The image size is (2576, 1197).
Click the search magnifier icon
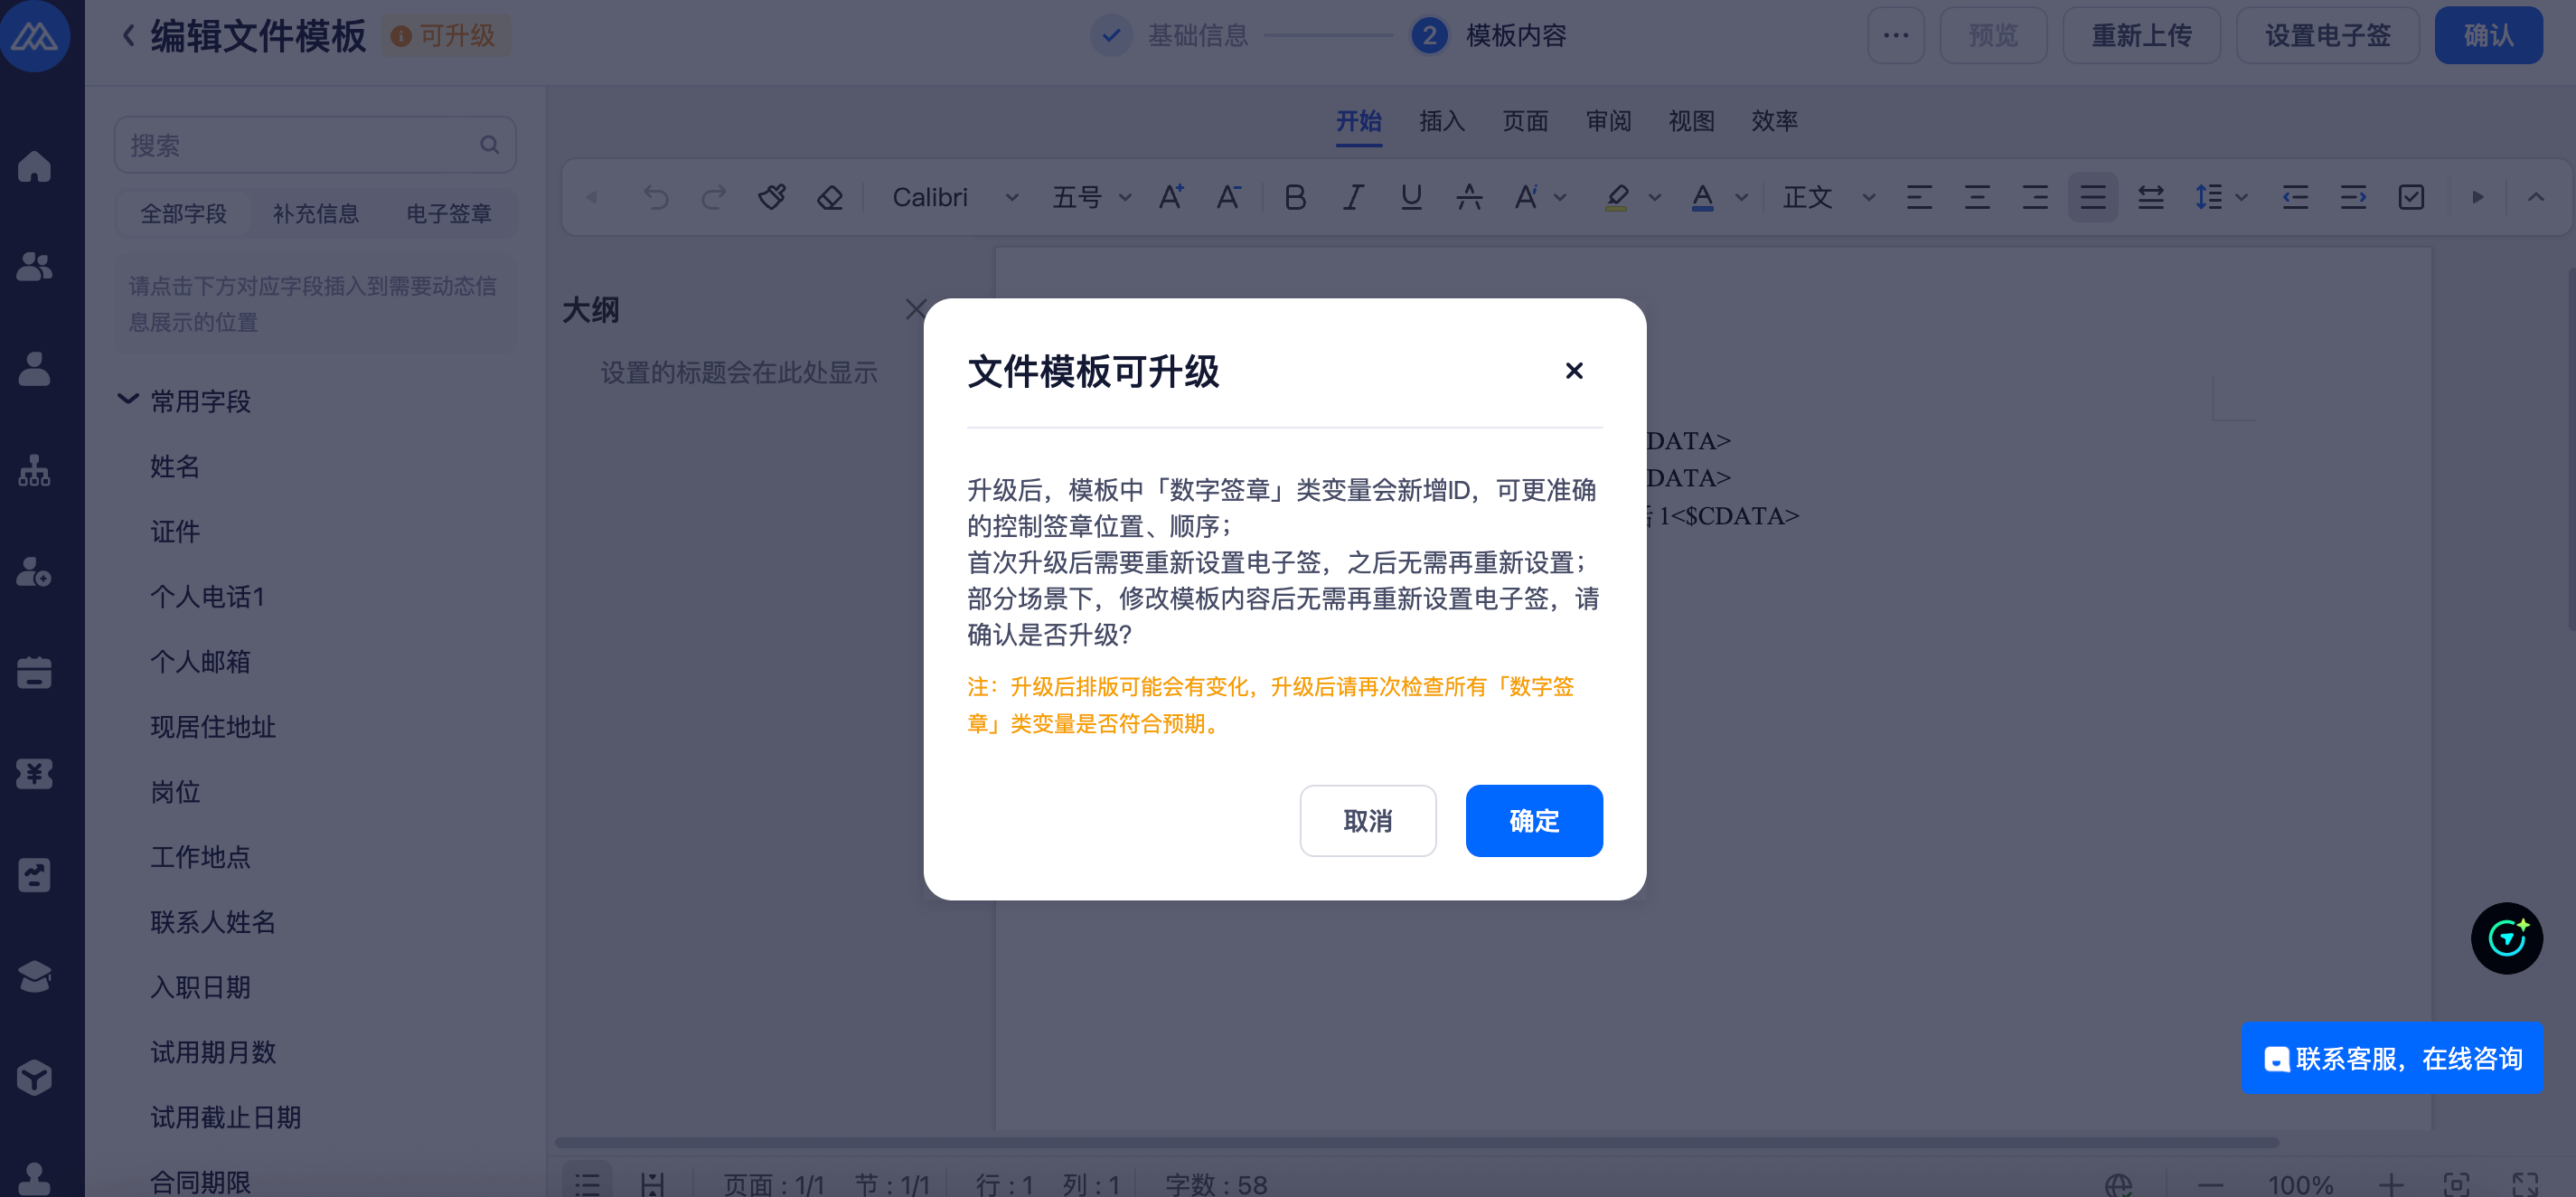point(489,145)
